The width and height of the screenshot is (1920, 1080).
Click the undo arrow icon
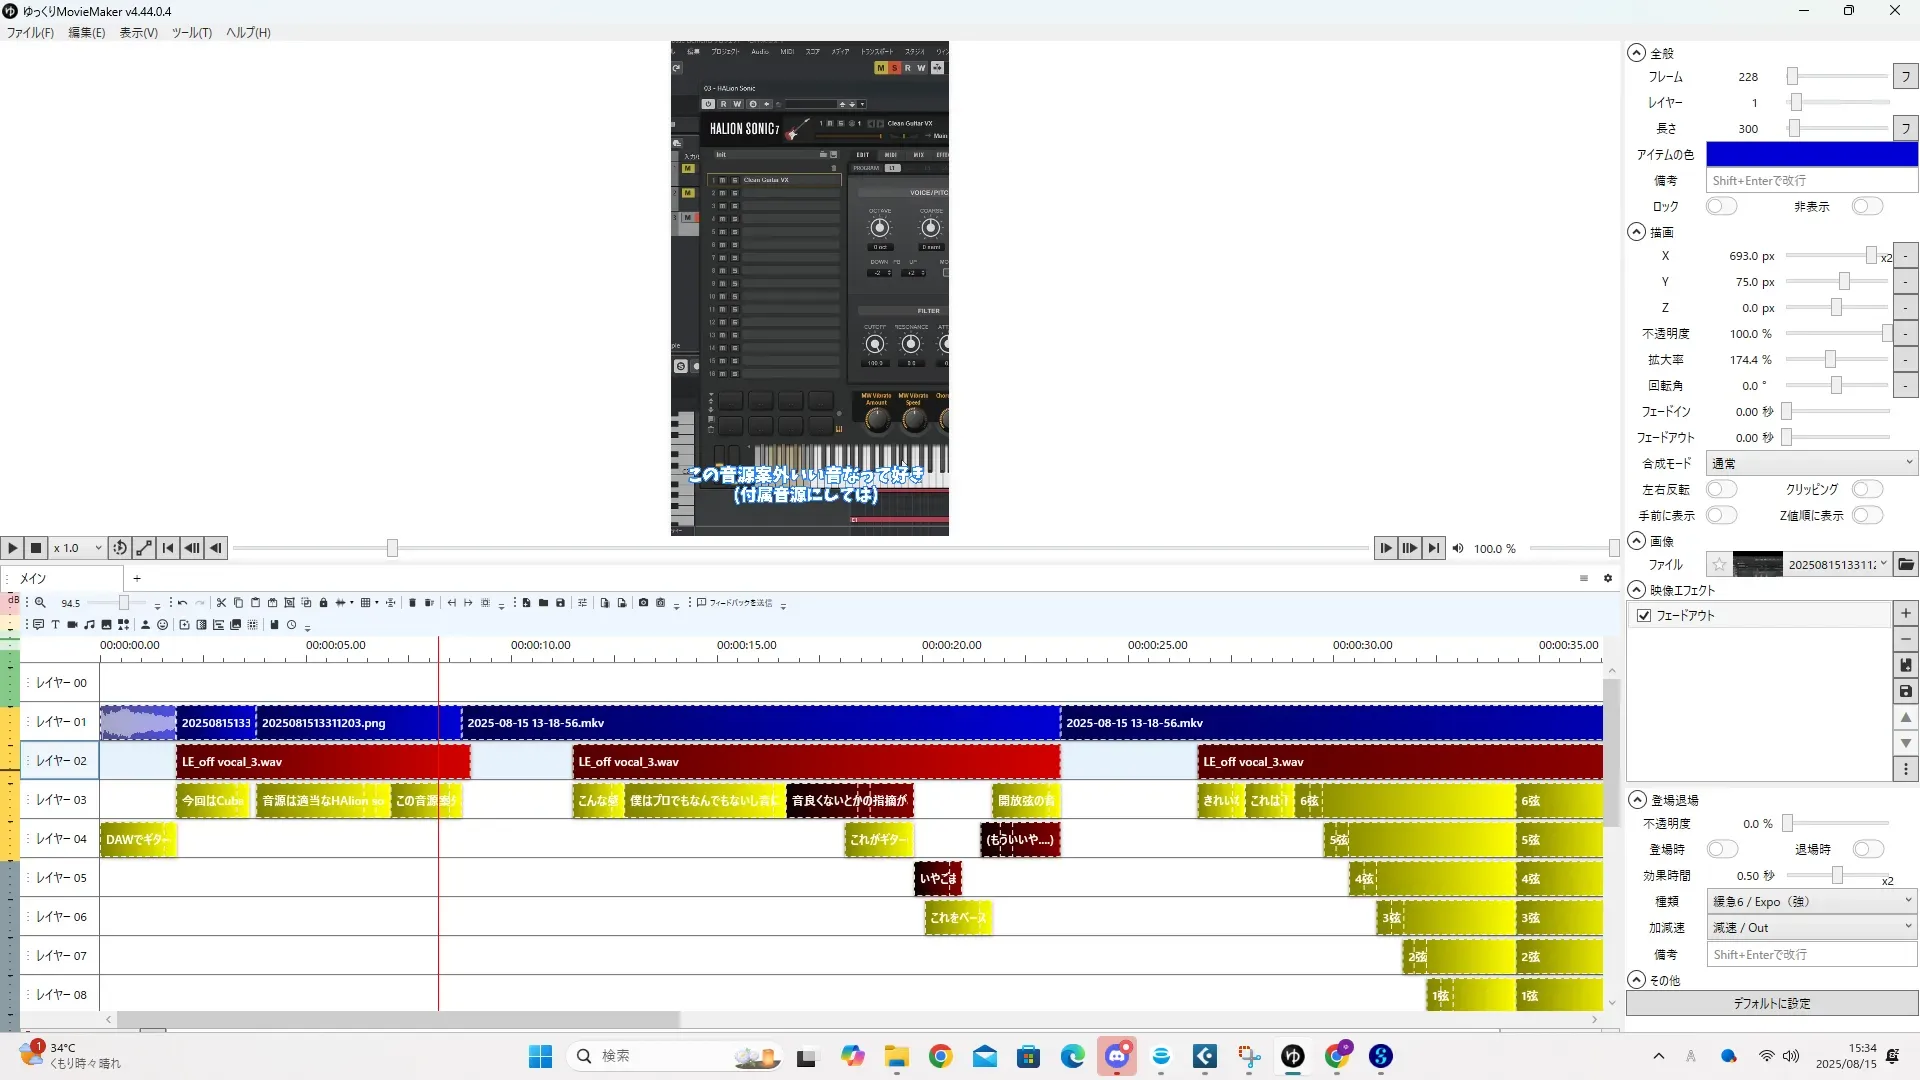(182, 603)
